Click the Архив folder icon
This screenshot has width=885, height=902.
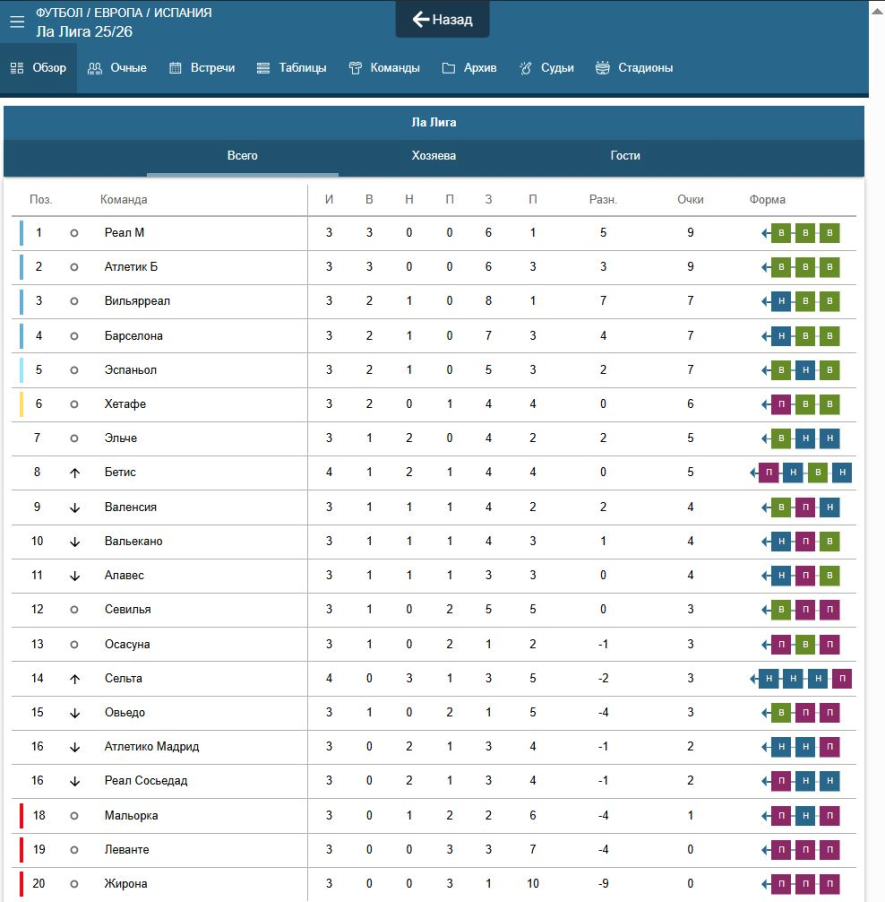click(448, 68)
